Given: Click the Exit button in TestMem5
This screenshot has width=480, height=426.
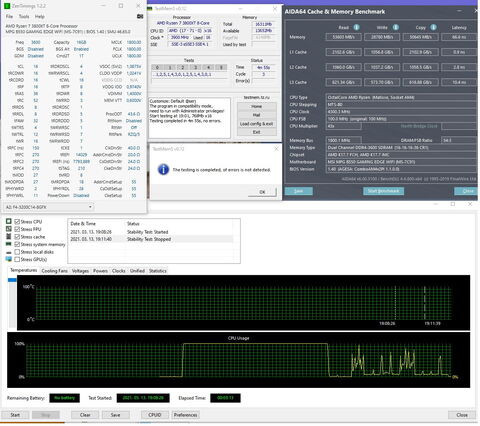Looking at the screenshot, I should pyautogui.click(x=257, y=132).
